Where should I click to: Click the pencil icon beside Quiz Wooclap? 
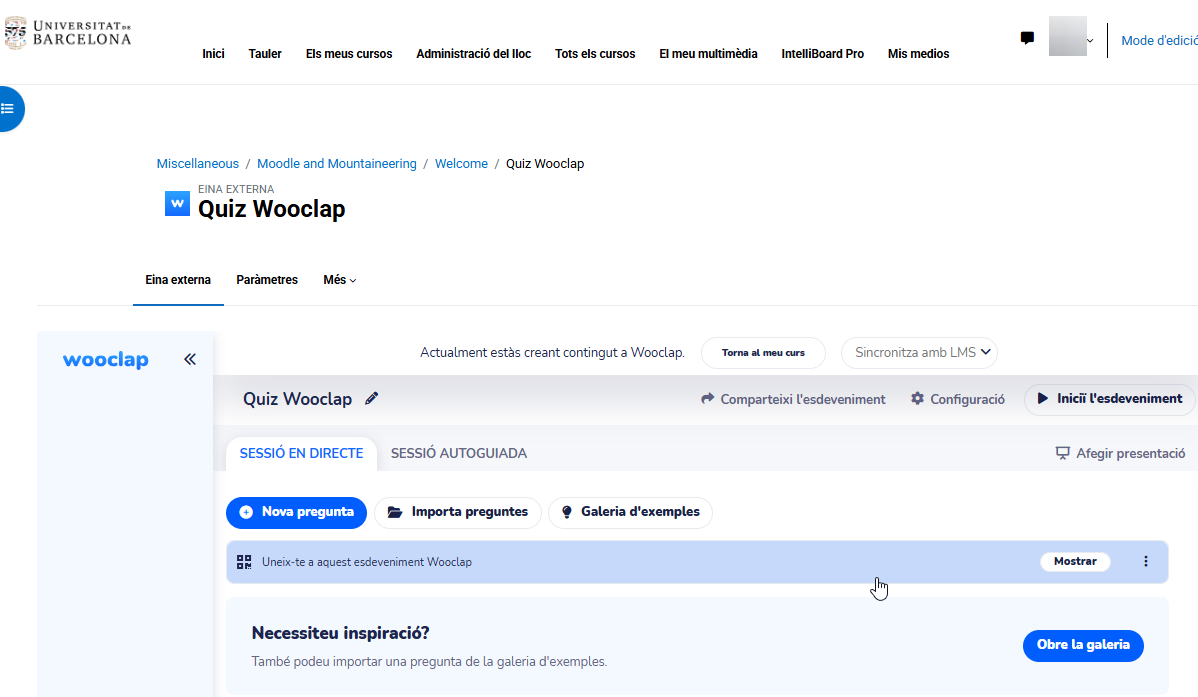click(x=371, y=398)
